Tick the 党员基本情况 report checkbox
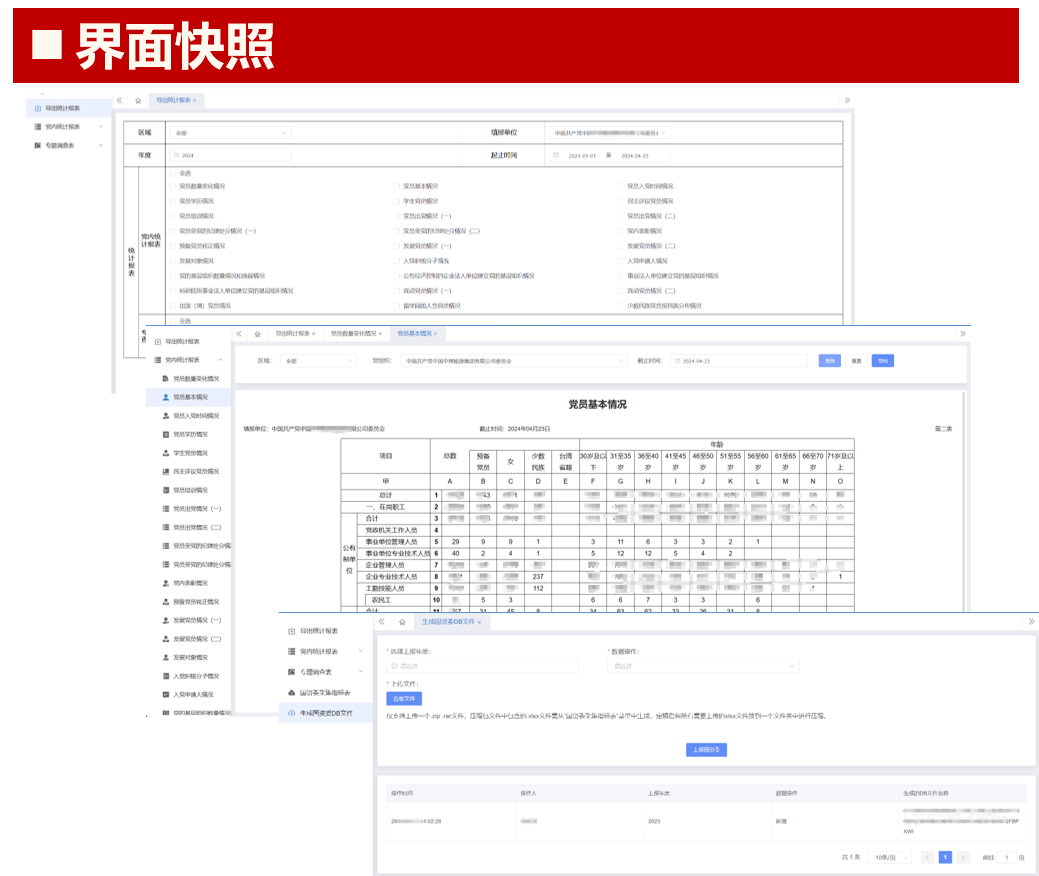The height and width of the screenshot is (876, 1039). coord(396,186)
